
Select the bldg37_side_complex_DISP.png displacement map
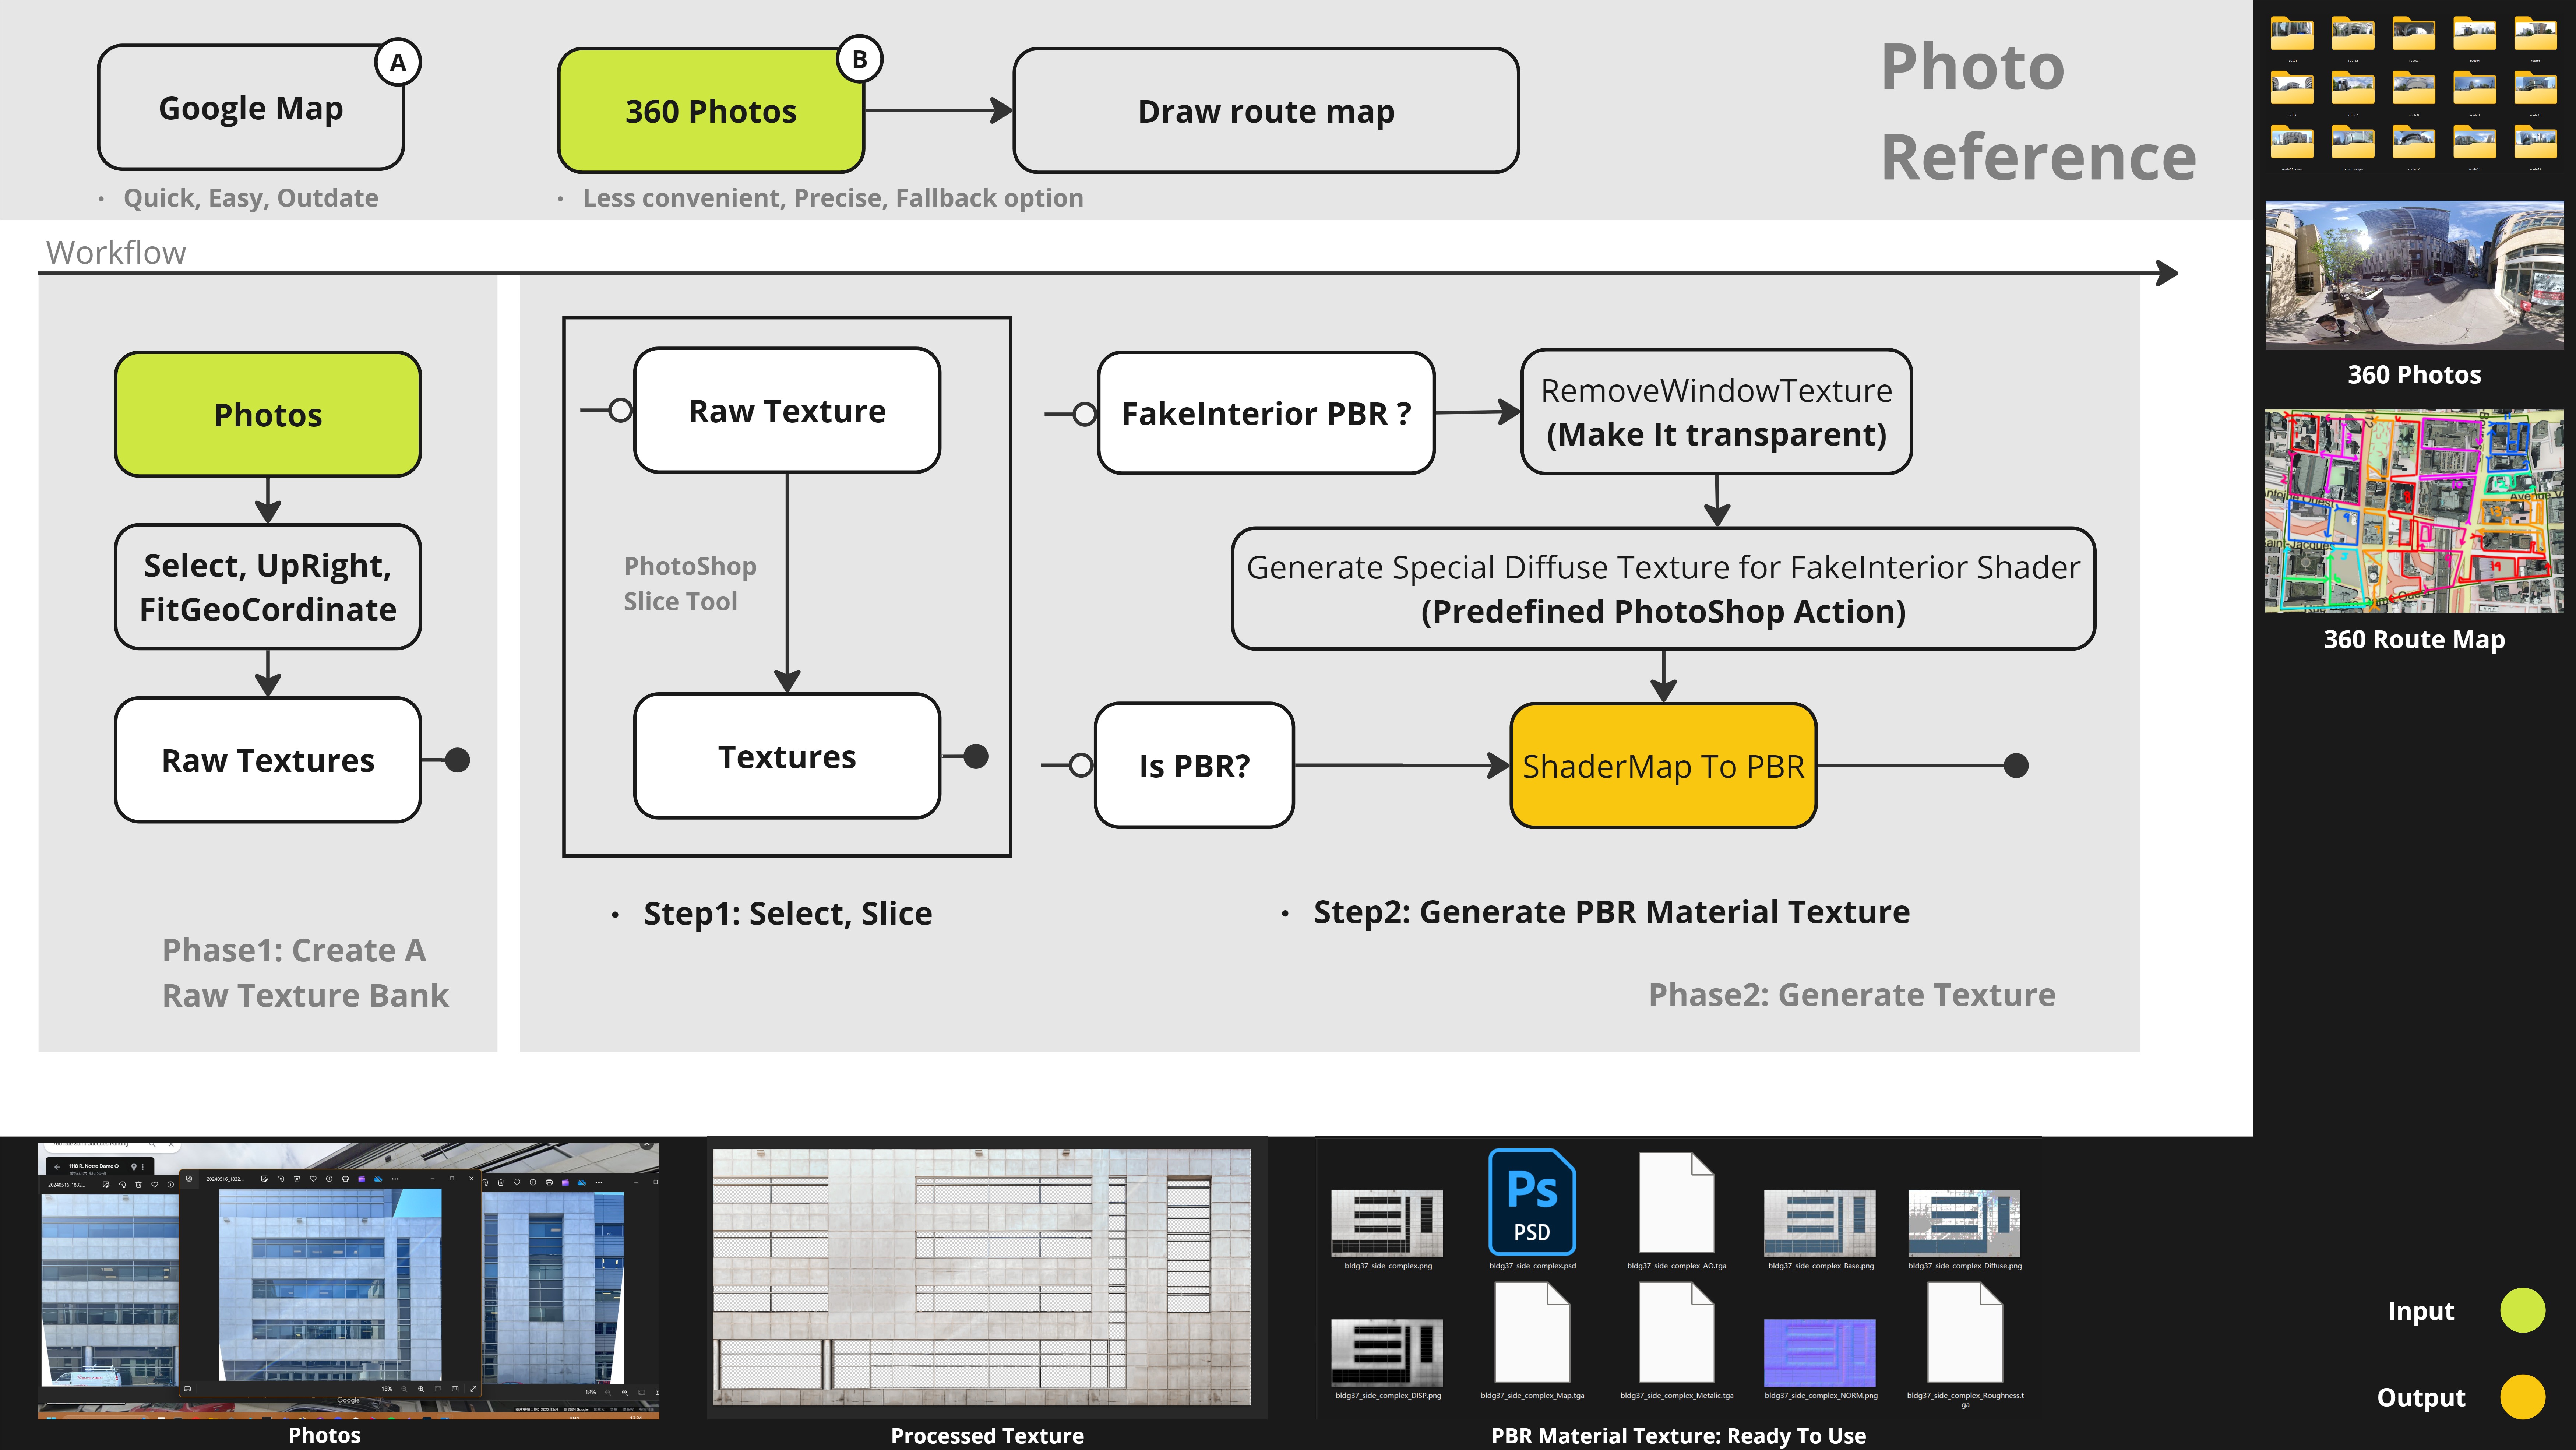(x=1387, y=1353)
